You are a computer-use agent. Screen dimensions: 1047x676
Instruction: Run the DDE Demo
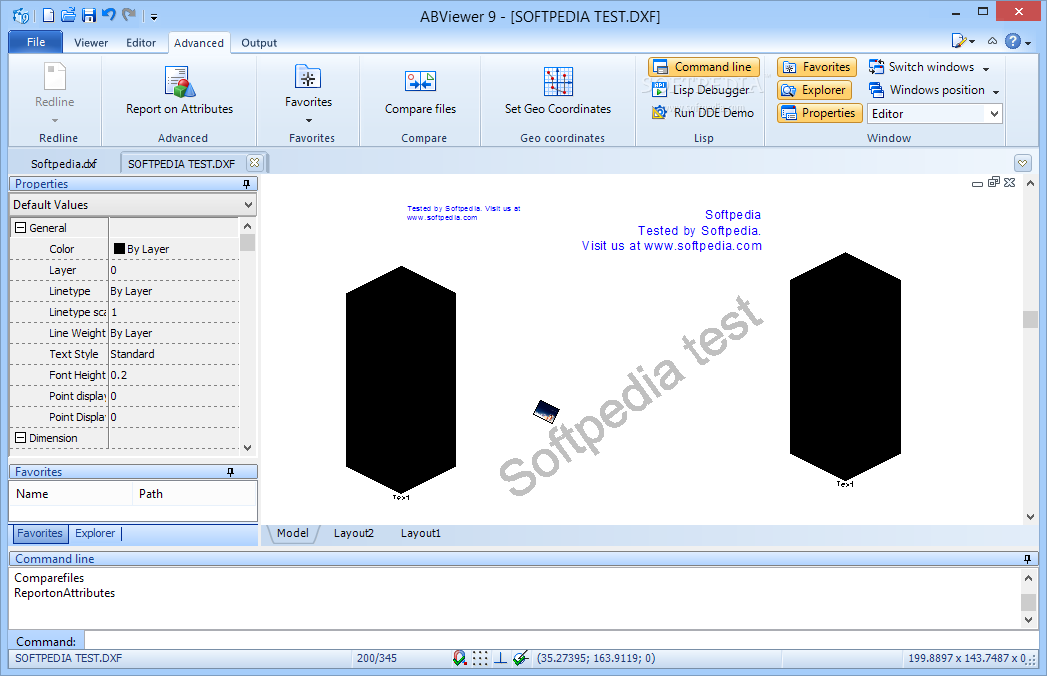(x=703, y=113)
